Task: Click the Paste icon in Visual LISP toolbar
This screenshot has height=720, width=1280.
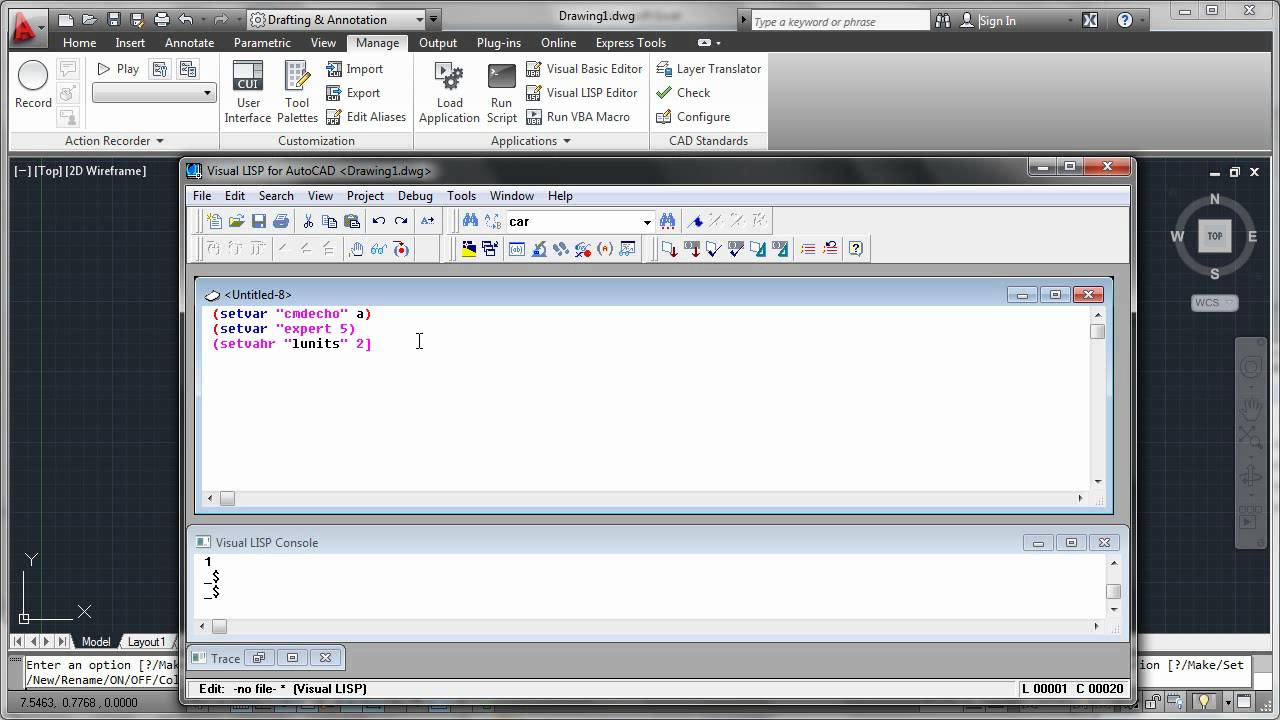Action: 352,221
